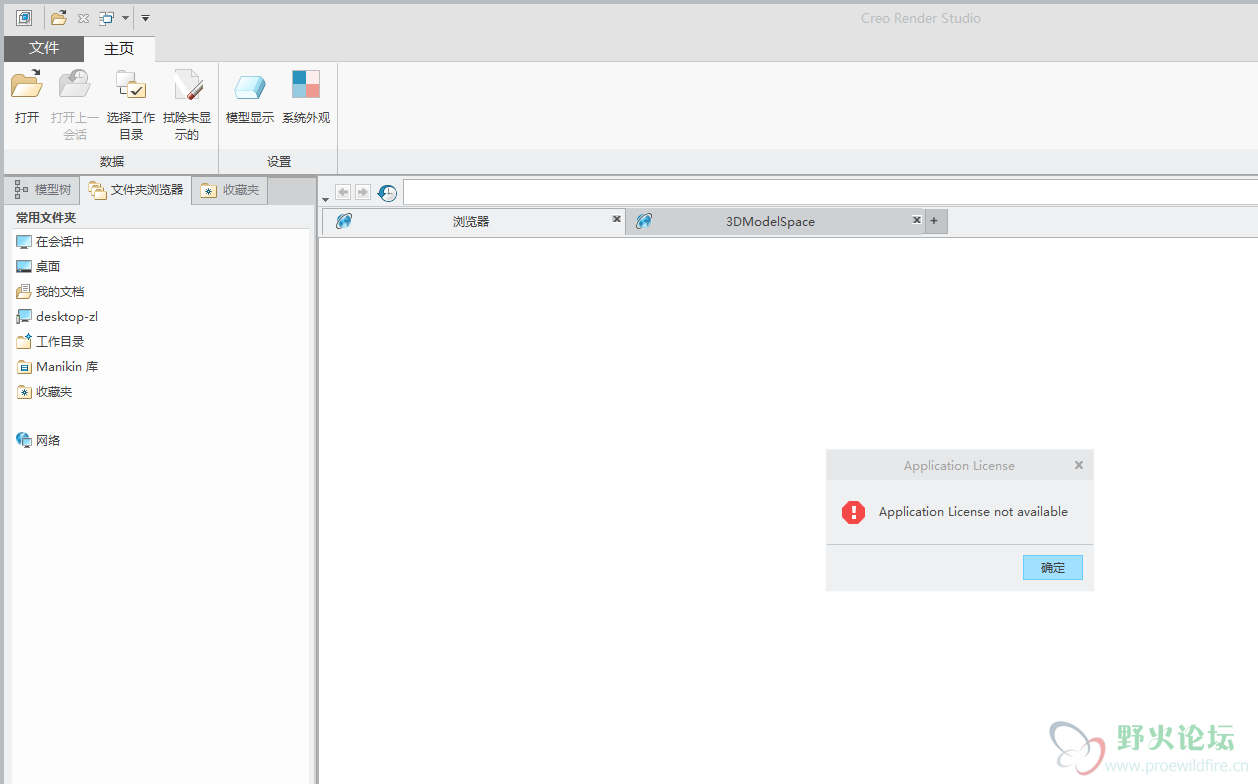Select 在会话中 in common folders
Image resolution: width=1258 pixels, height=784 pixels.
coord(50,242)
